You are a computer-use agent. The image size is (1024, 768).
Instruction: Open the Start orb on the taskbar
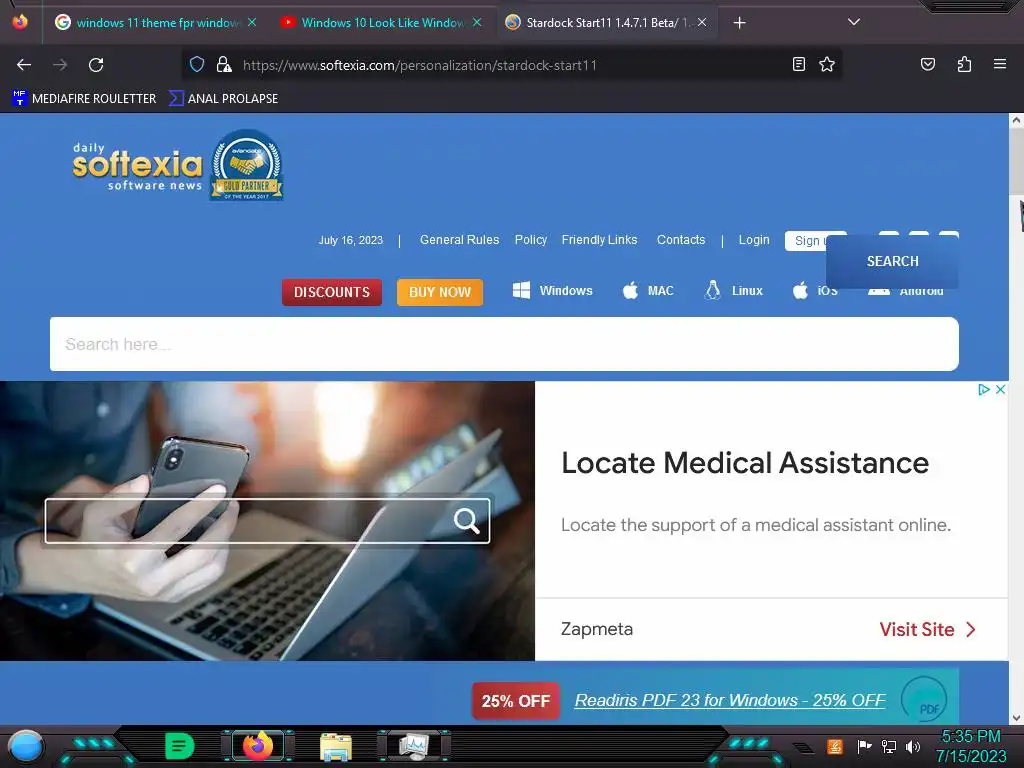tap(26, 746)
